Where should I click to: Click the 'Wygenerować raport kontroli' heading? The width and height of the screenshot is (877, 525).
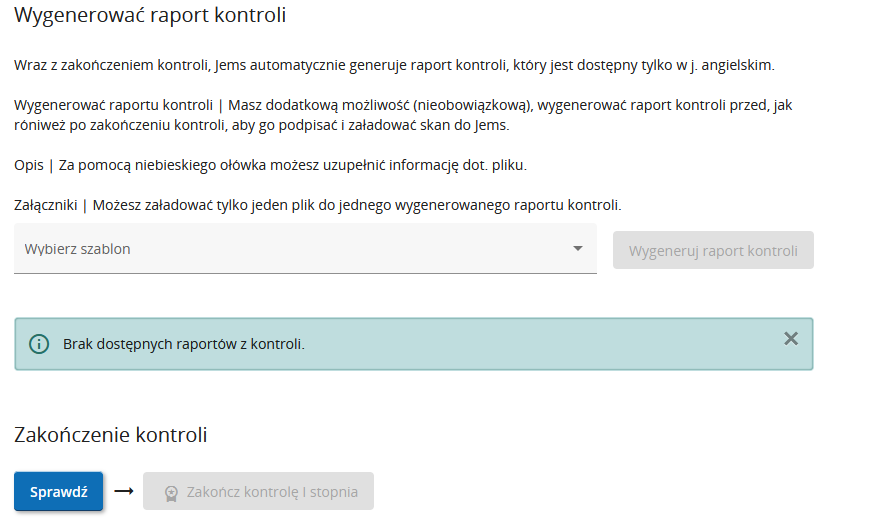pyautogui.click(x=150, y=16)
